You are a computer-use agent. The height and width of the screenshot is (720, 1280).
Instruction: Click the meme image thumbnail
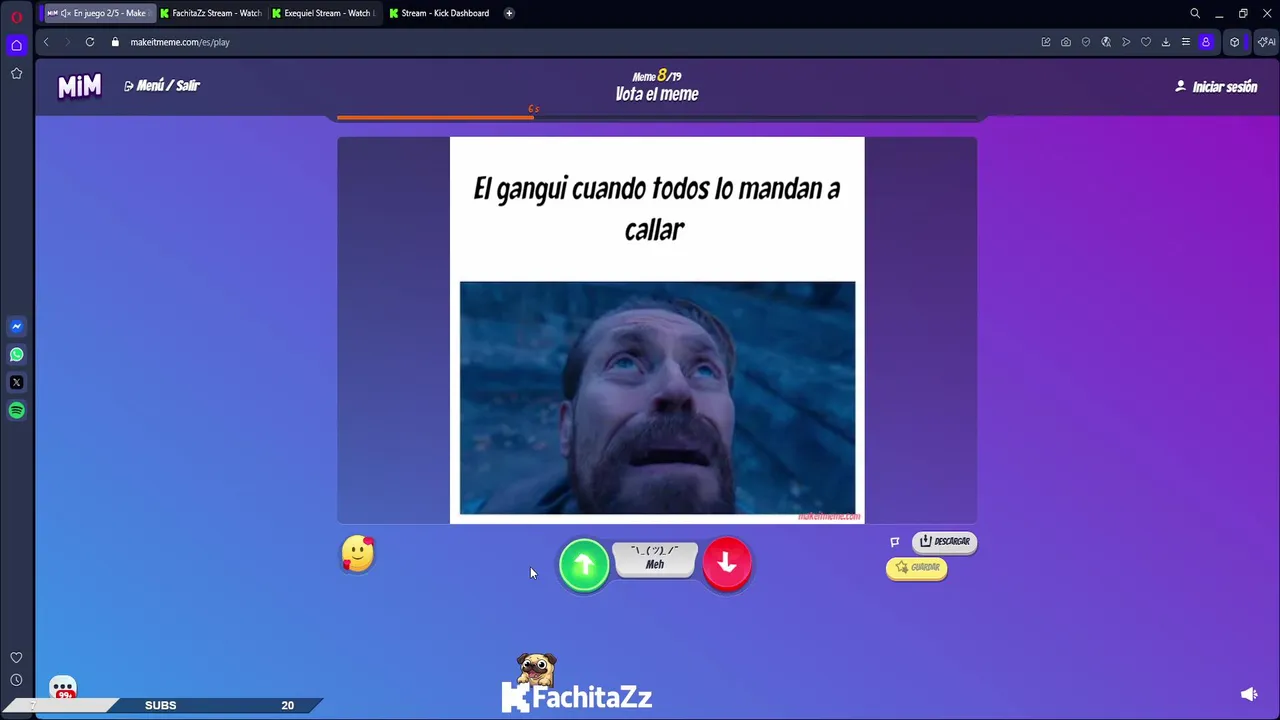657,398
